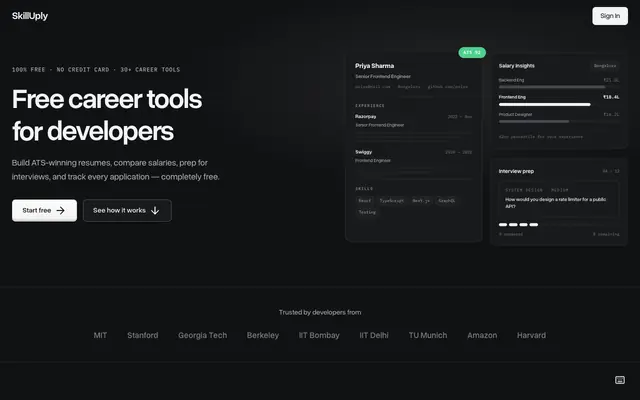Click the Next.js skill tag

pos(421,200)
